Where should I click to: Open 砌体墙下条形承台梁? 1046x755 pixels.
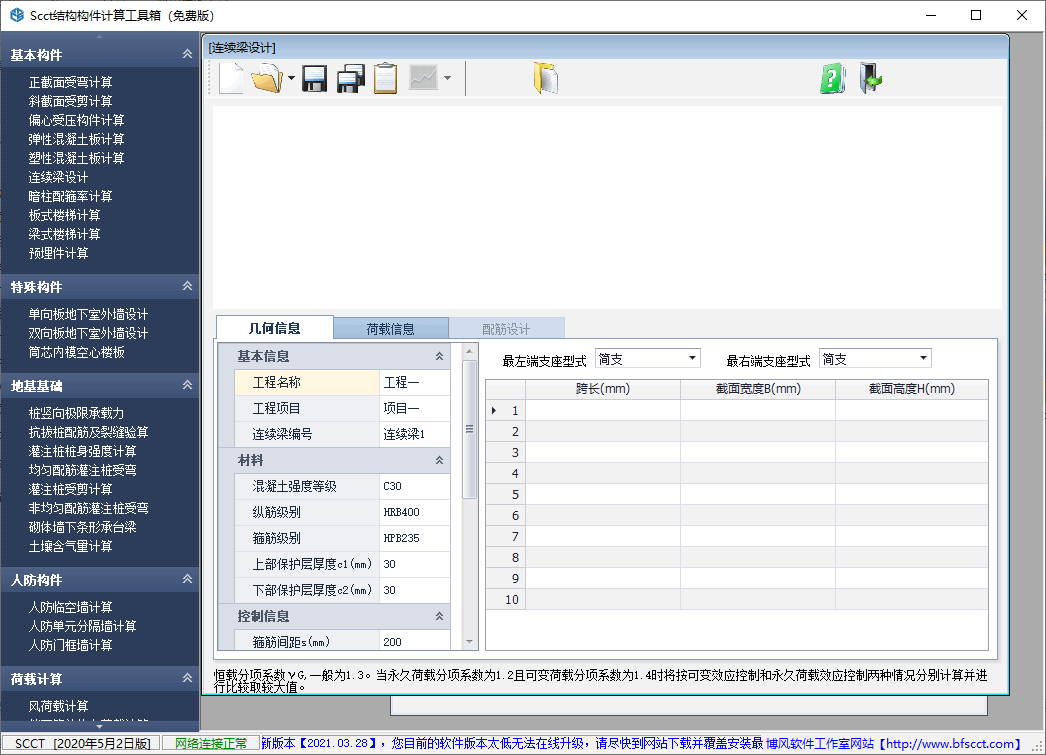coord(82,527)
